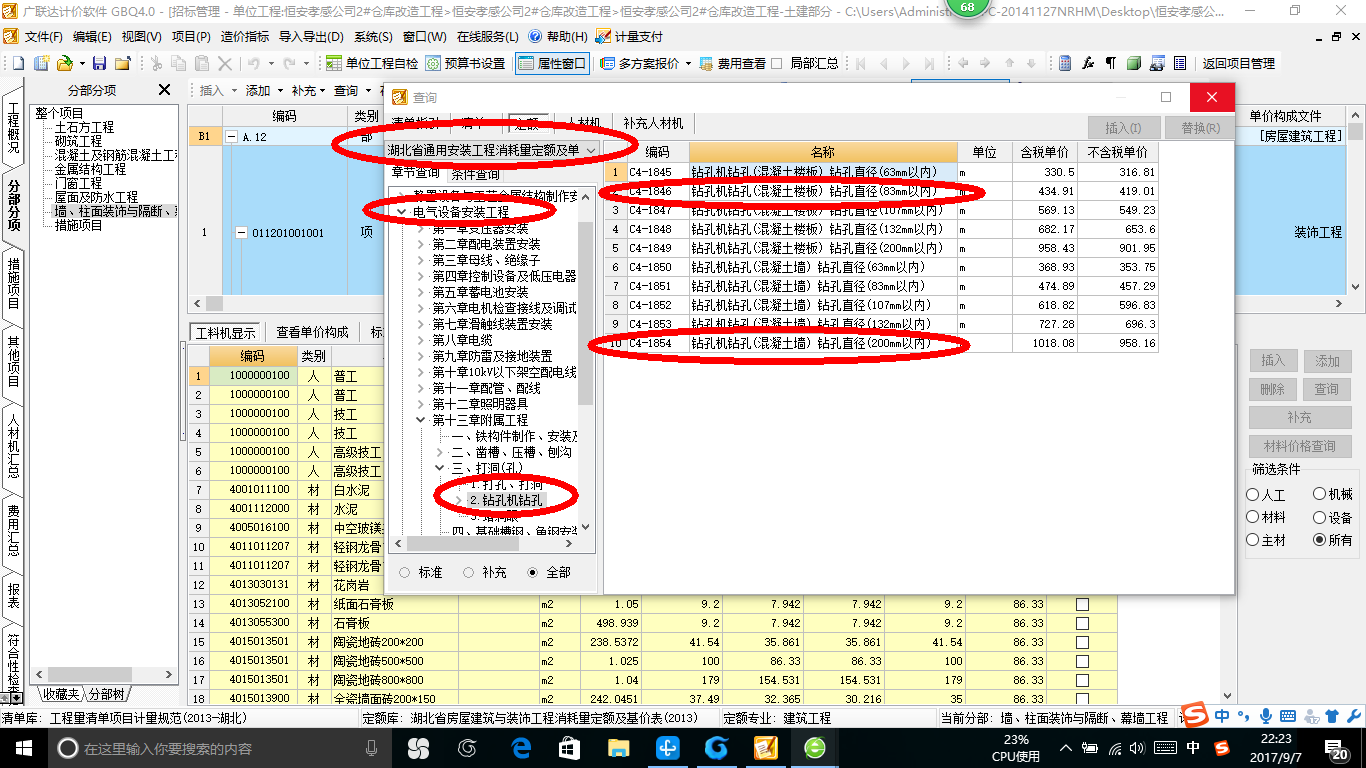Open Windows Start menu

pyautogui.click(x=22, y=747)
